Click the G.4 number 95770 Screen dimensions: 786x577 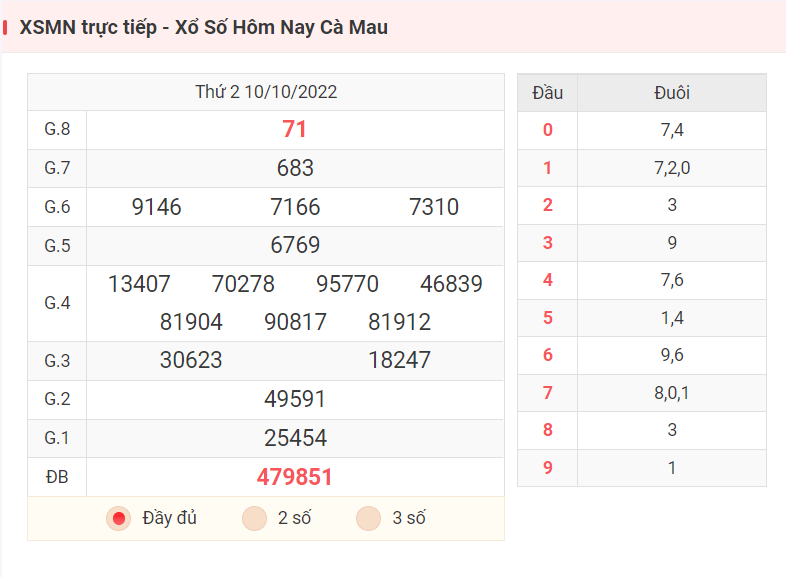pyautogui.click(x=347, y=284)
